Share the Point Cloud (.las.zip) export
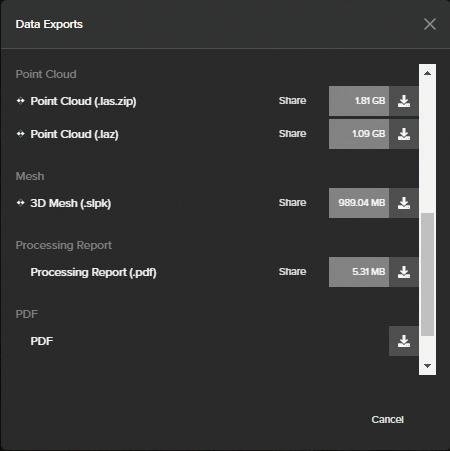The image size is (450, 451). [x=292, y=101]
